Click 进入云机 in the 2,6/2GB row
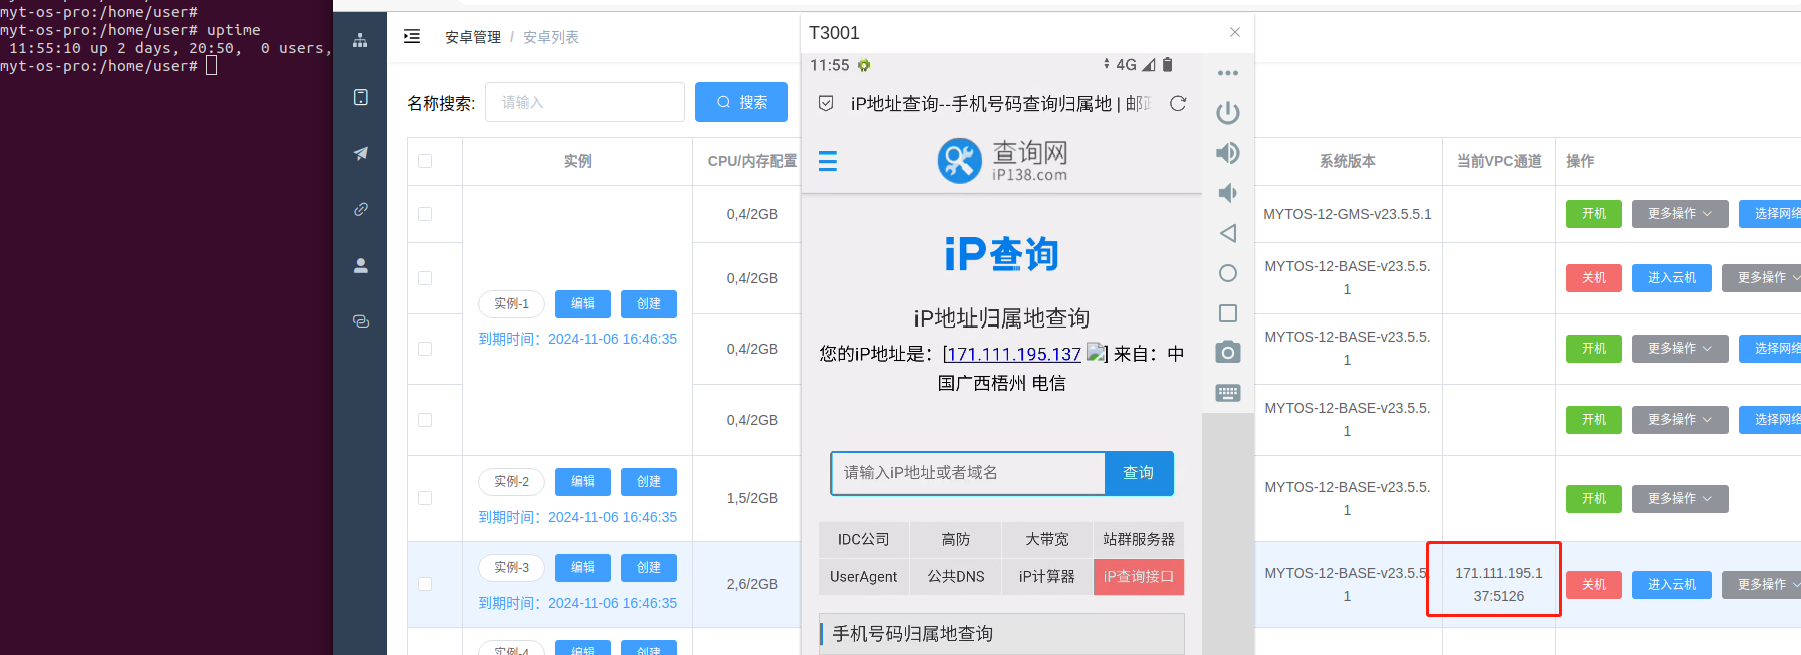 1672,585
